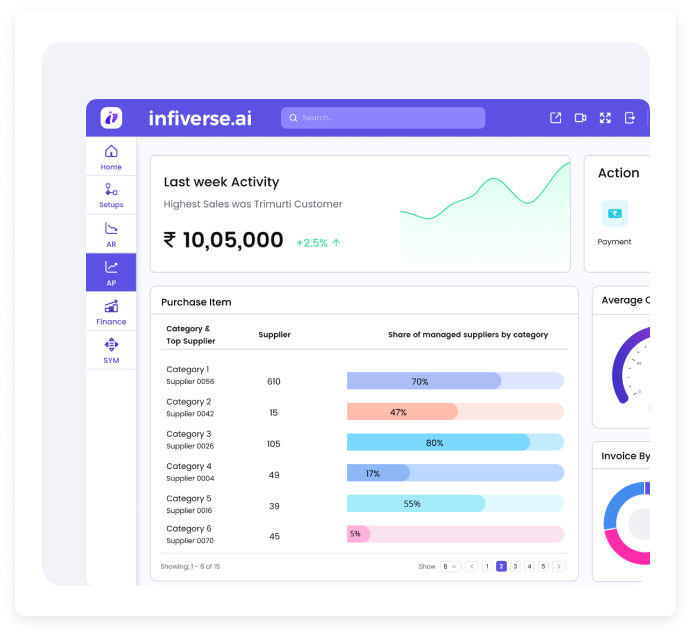Screen dimensions: 691x635
Task: Go to Home in the sidebar
Action: point(111,157)
